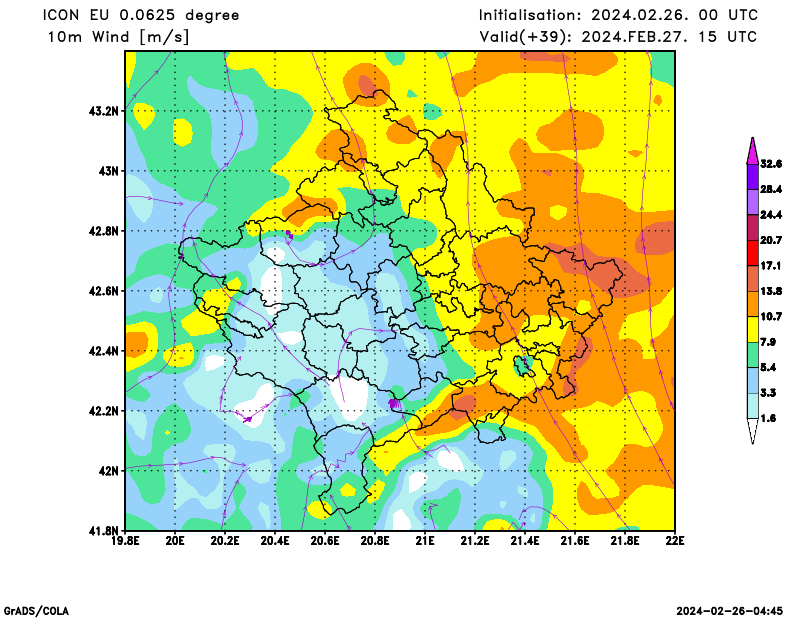The width and height of the screenshot is (800, 618).
Task: Click the 21.2E longitude label
Action: pyautogui.click(x=475, y=541)
